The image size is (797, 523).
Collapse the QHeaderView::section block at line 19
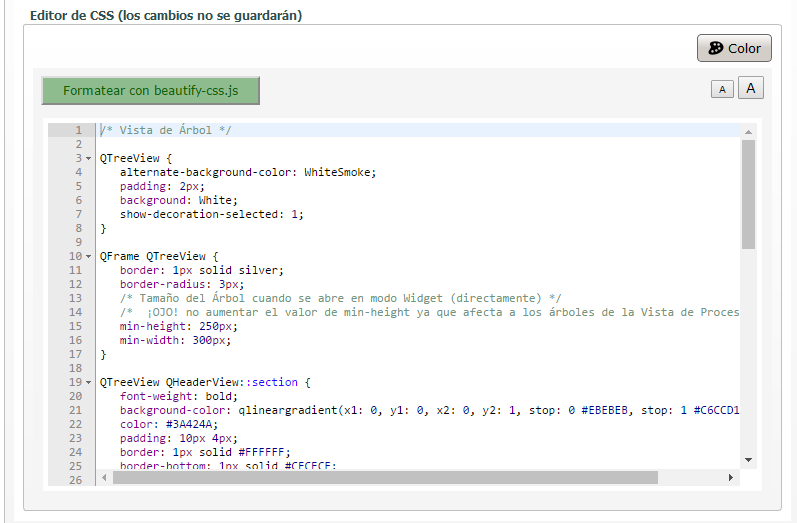88,382
